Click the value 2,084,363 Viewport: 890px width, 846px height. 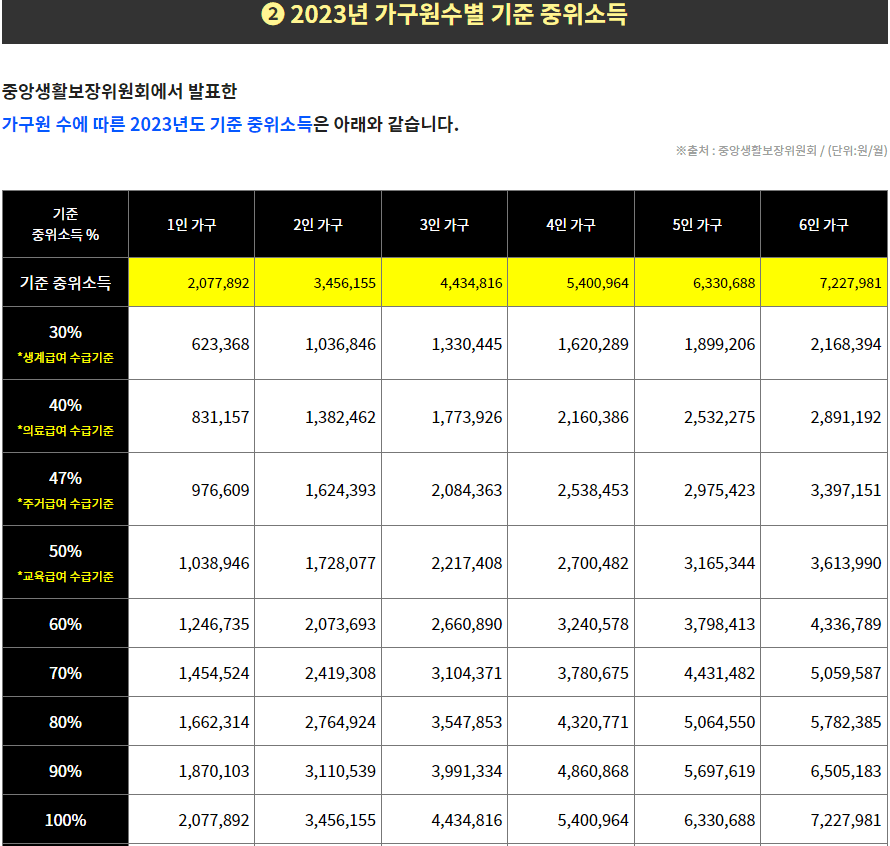click(467, 490)
